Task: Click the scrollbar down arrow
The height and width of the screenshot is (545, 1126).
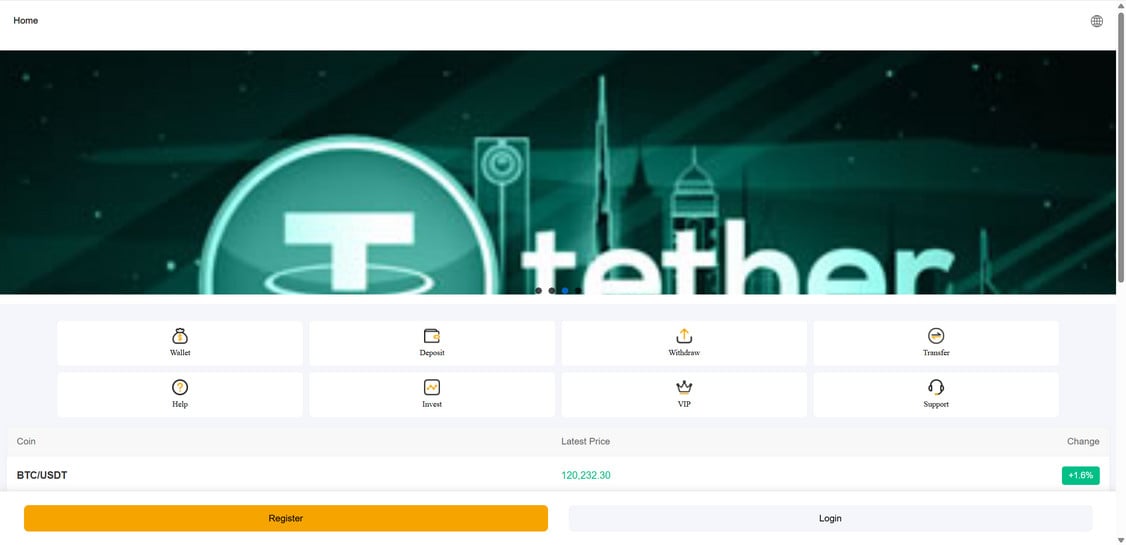Action: [1121, 540]
